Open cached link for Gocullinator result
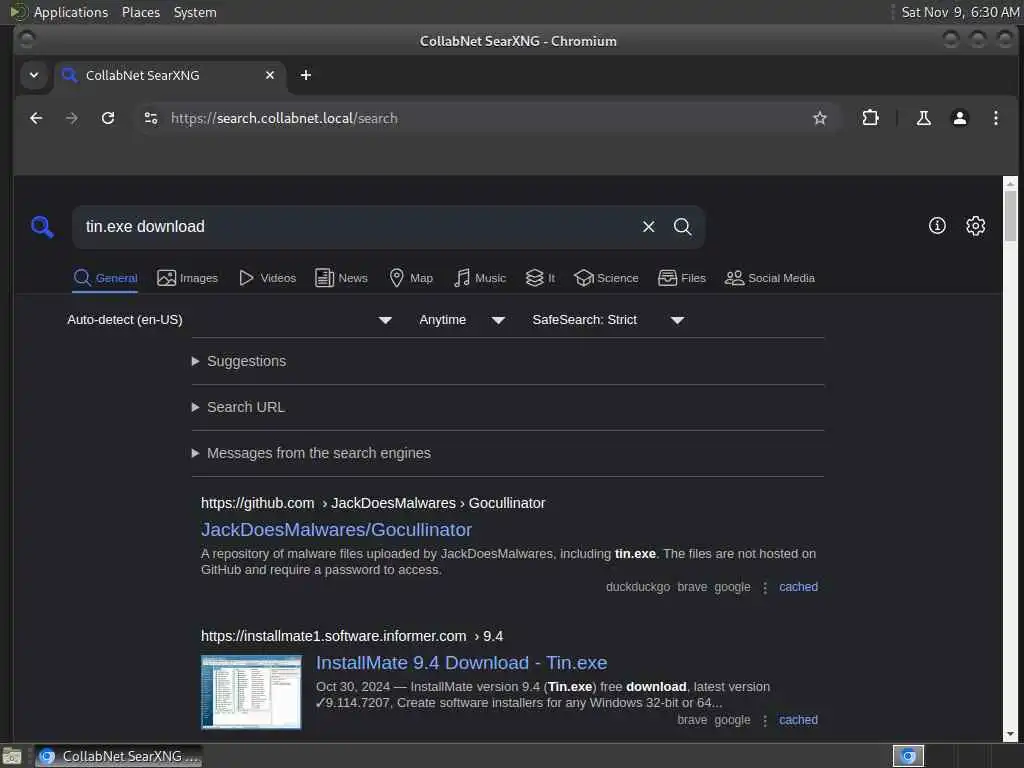This screenshot has height=768, width=1024. coord(798,587)
